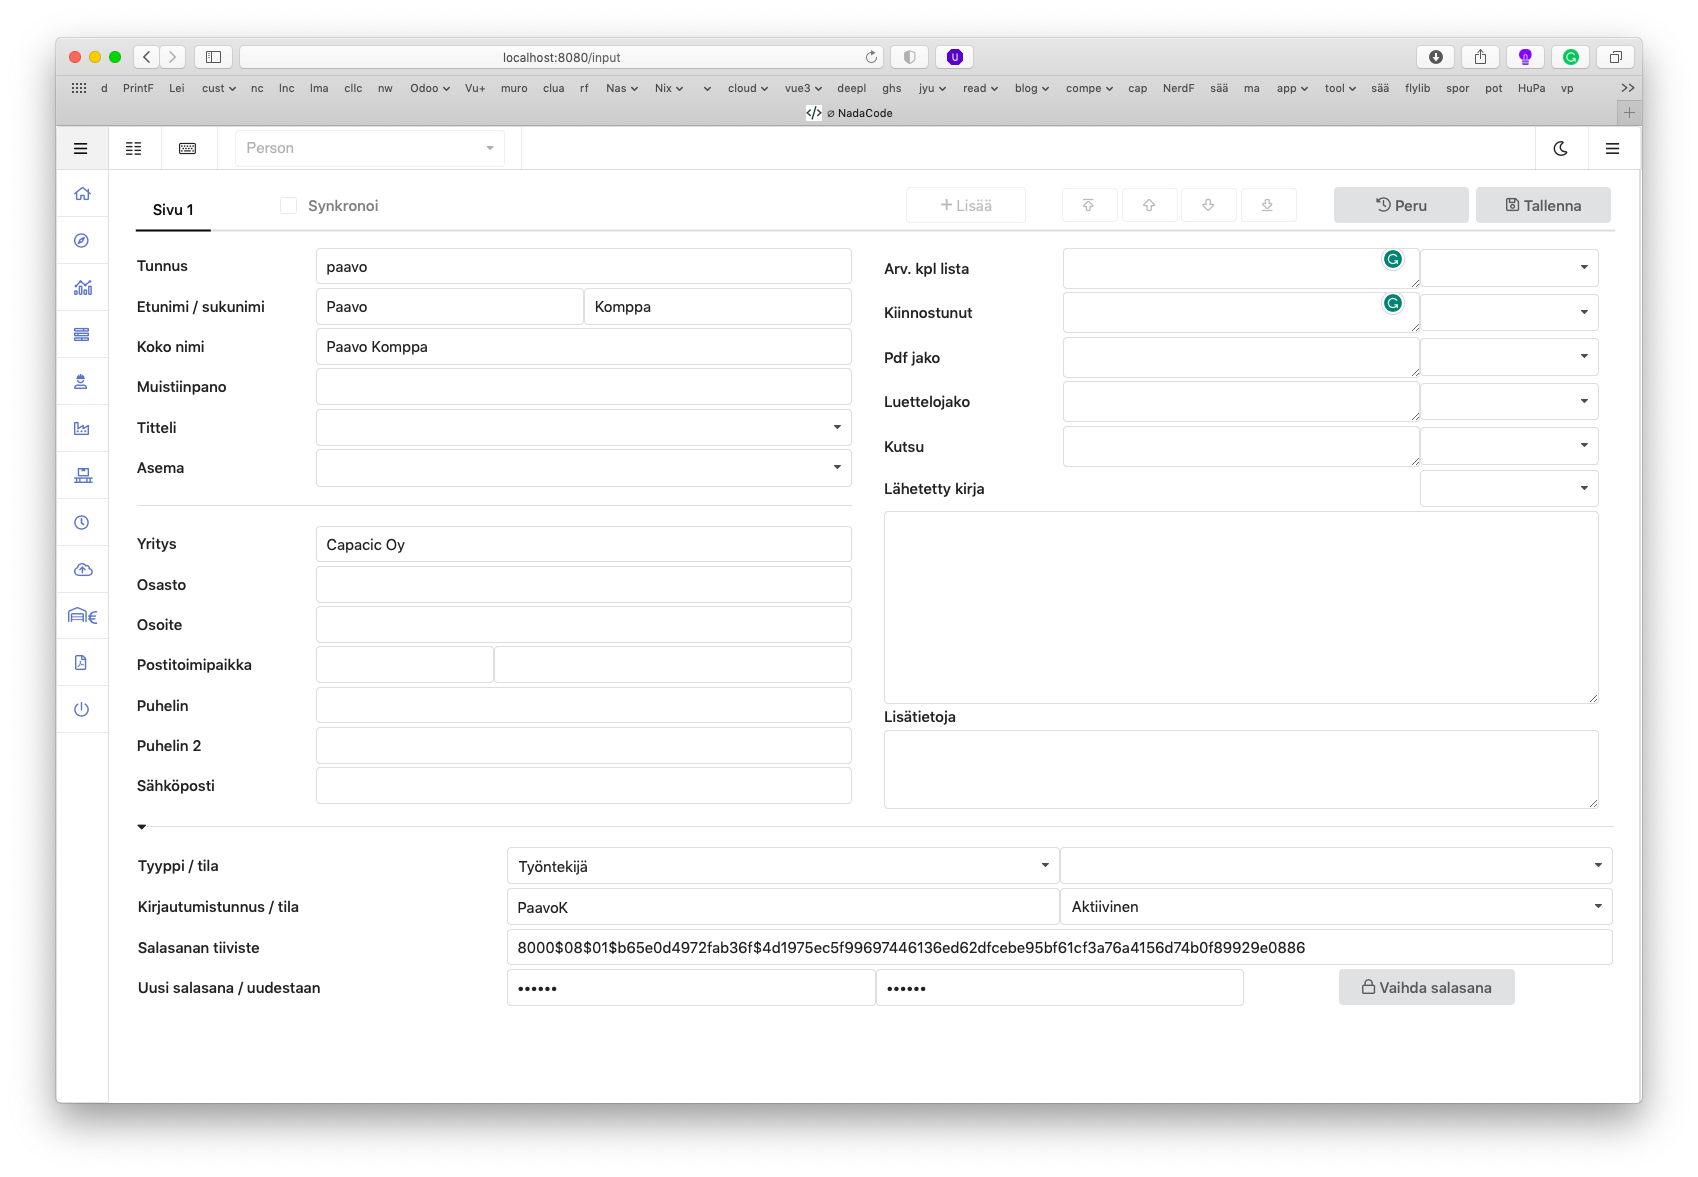Open the cloud bookmarks menu
The image size is (1698, 1177).
pyautogui.click(x=747, y=88)
